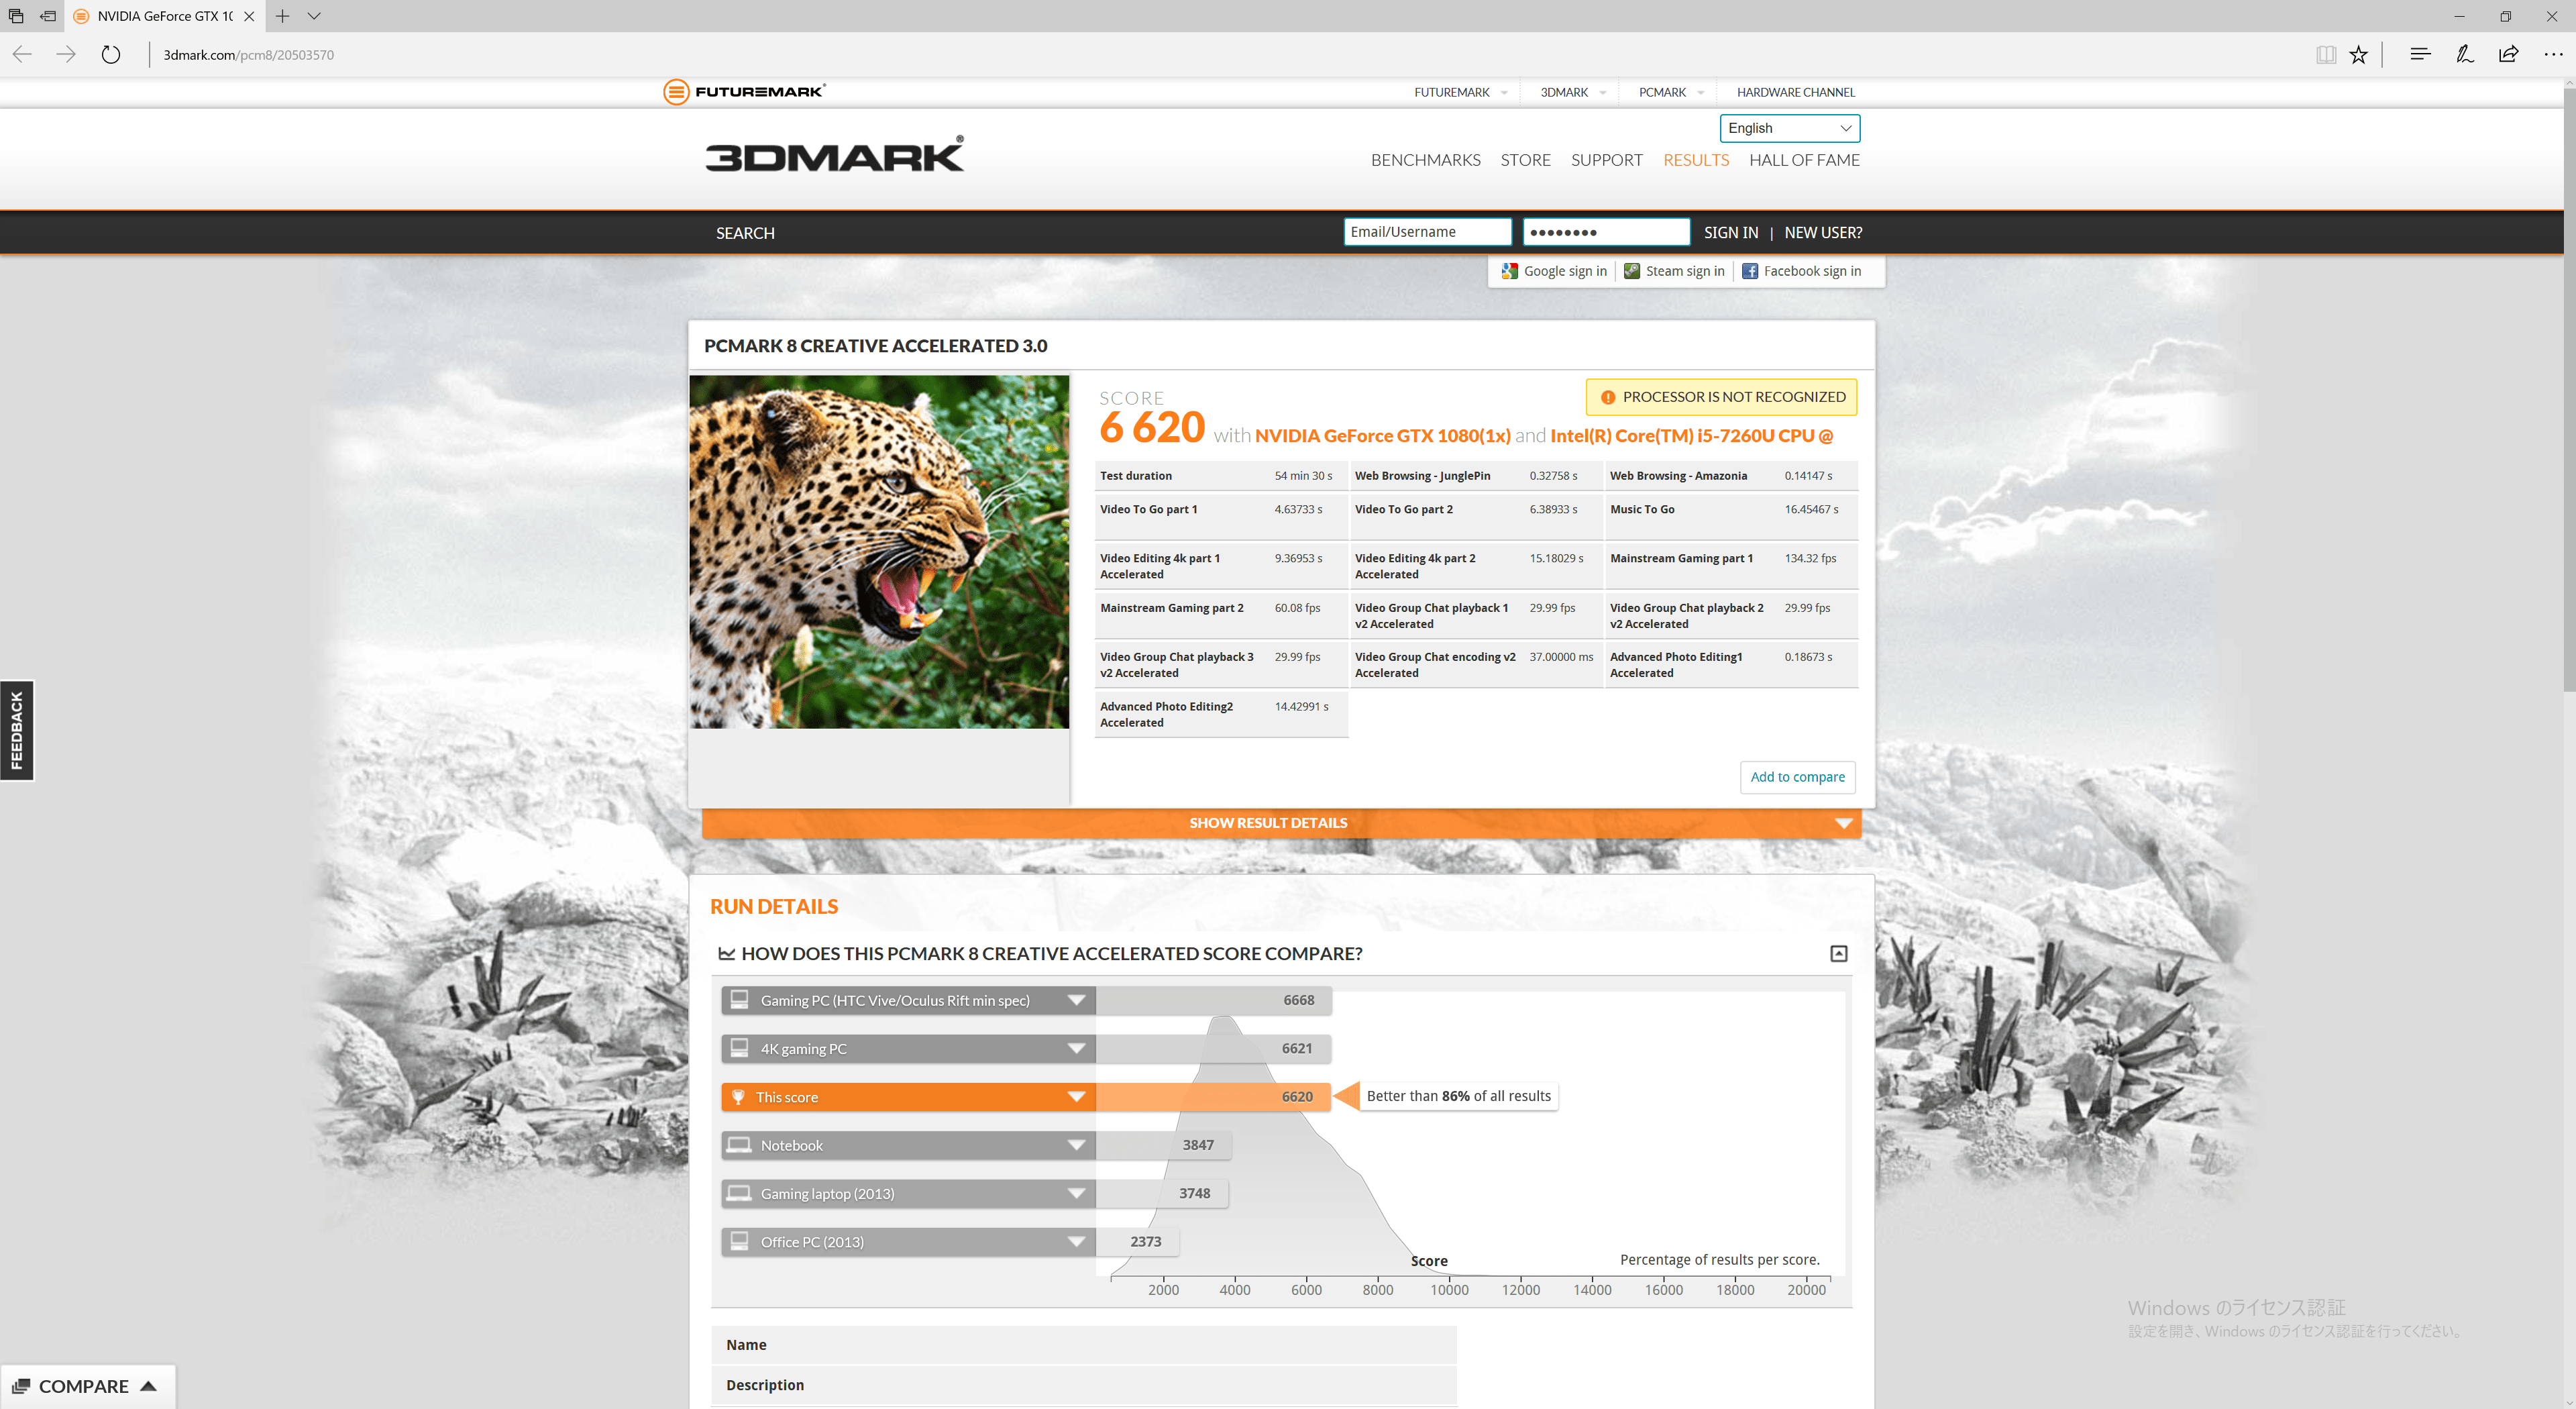Open a new browser tab
Screen dimensions: 2576x1409
tap(283, 16)
